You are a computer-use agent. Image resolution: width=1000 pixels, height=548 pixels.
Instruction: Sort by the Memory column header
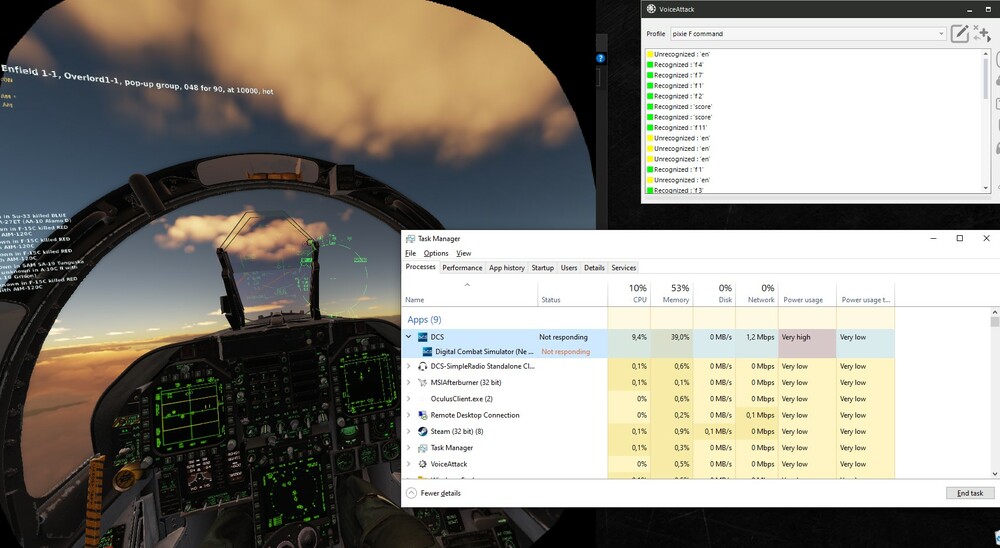[x=672, y=293]
